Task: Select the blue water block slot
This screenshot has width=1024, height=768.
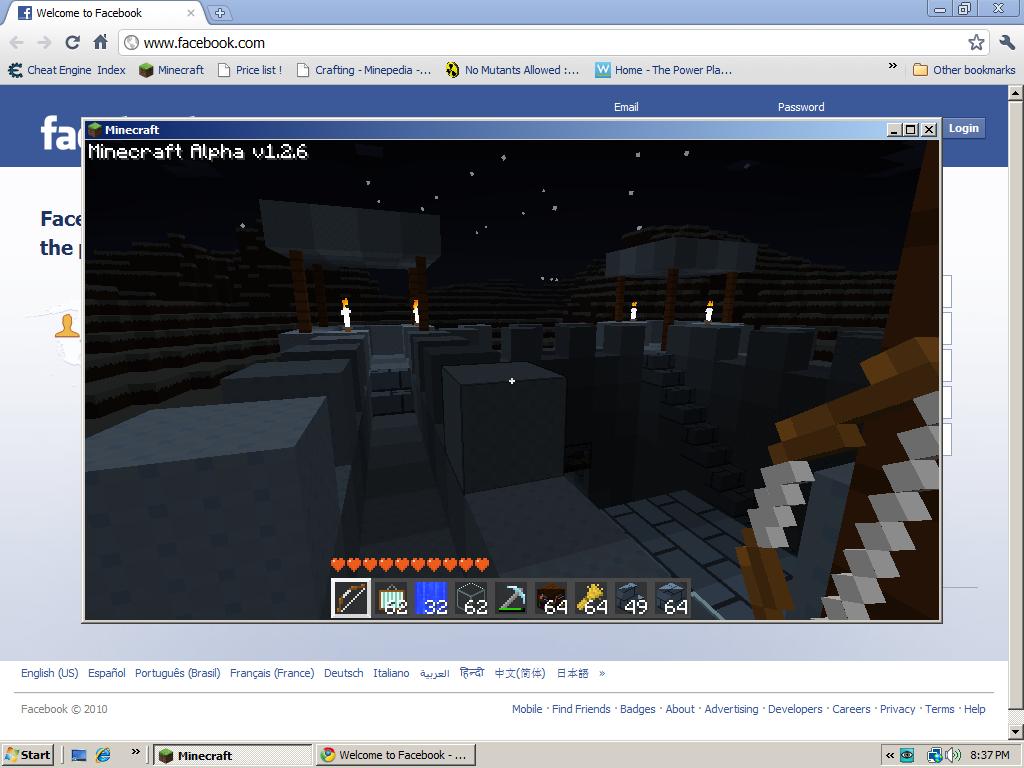Action: (x=431, y=598)
